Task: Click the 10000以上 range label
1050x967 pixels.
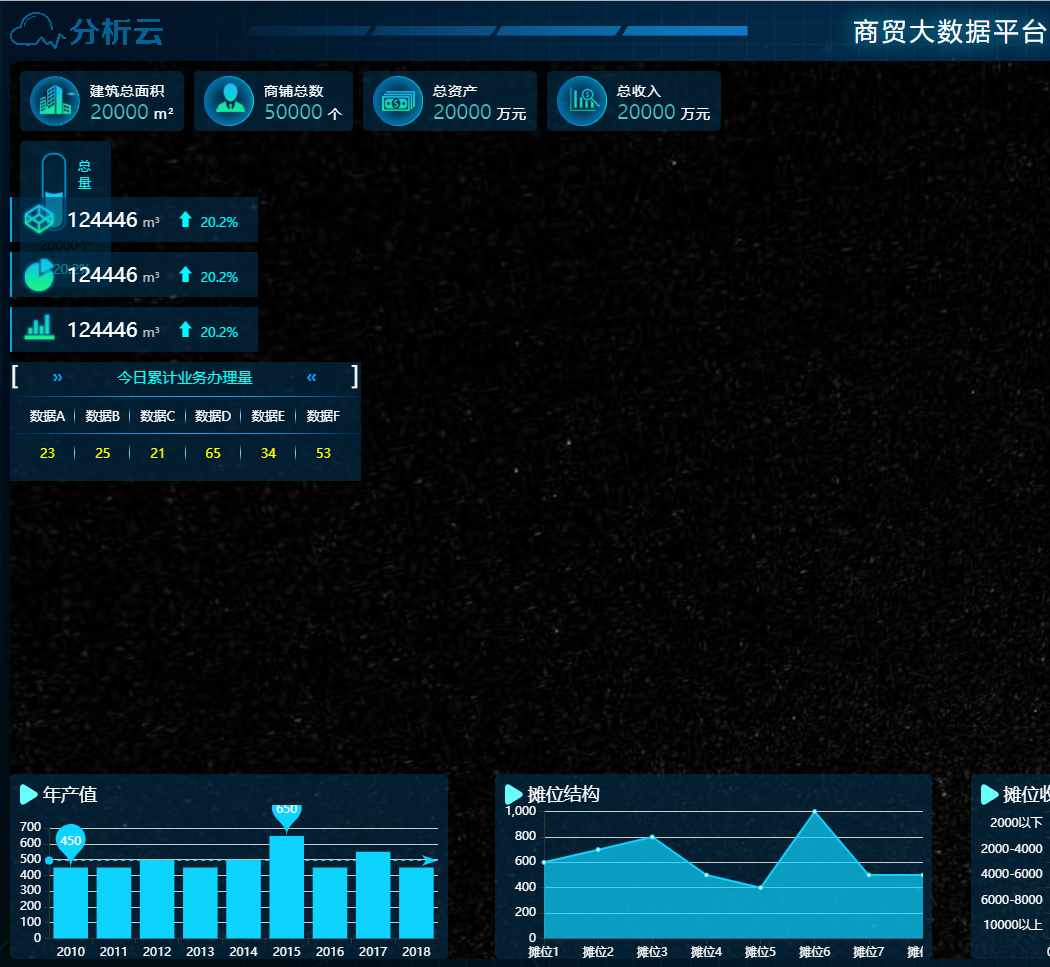Action: coord(1013,925)
